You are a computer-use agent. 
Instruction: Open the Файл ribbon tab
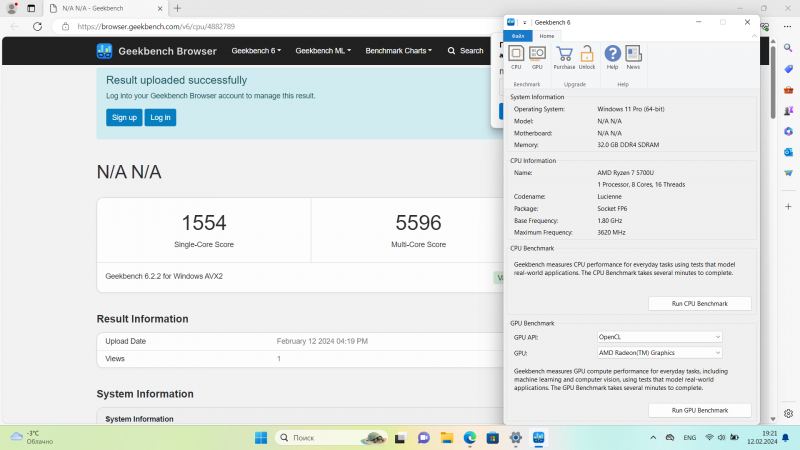click(518, 36)
